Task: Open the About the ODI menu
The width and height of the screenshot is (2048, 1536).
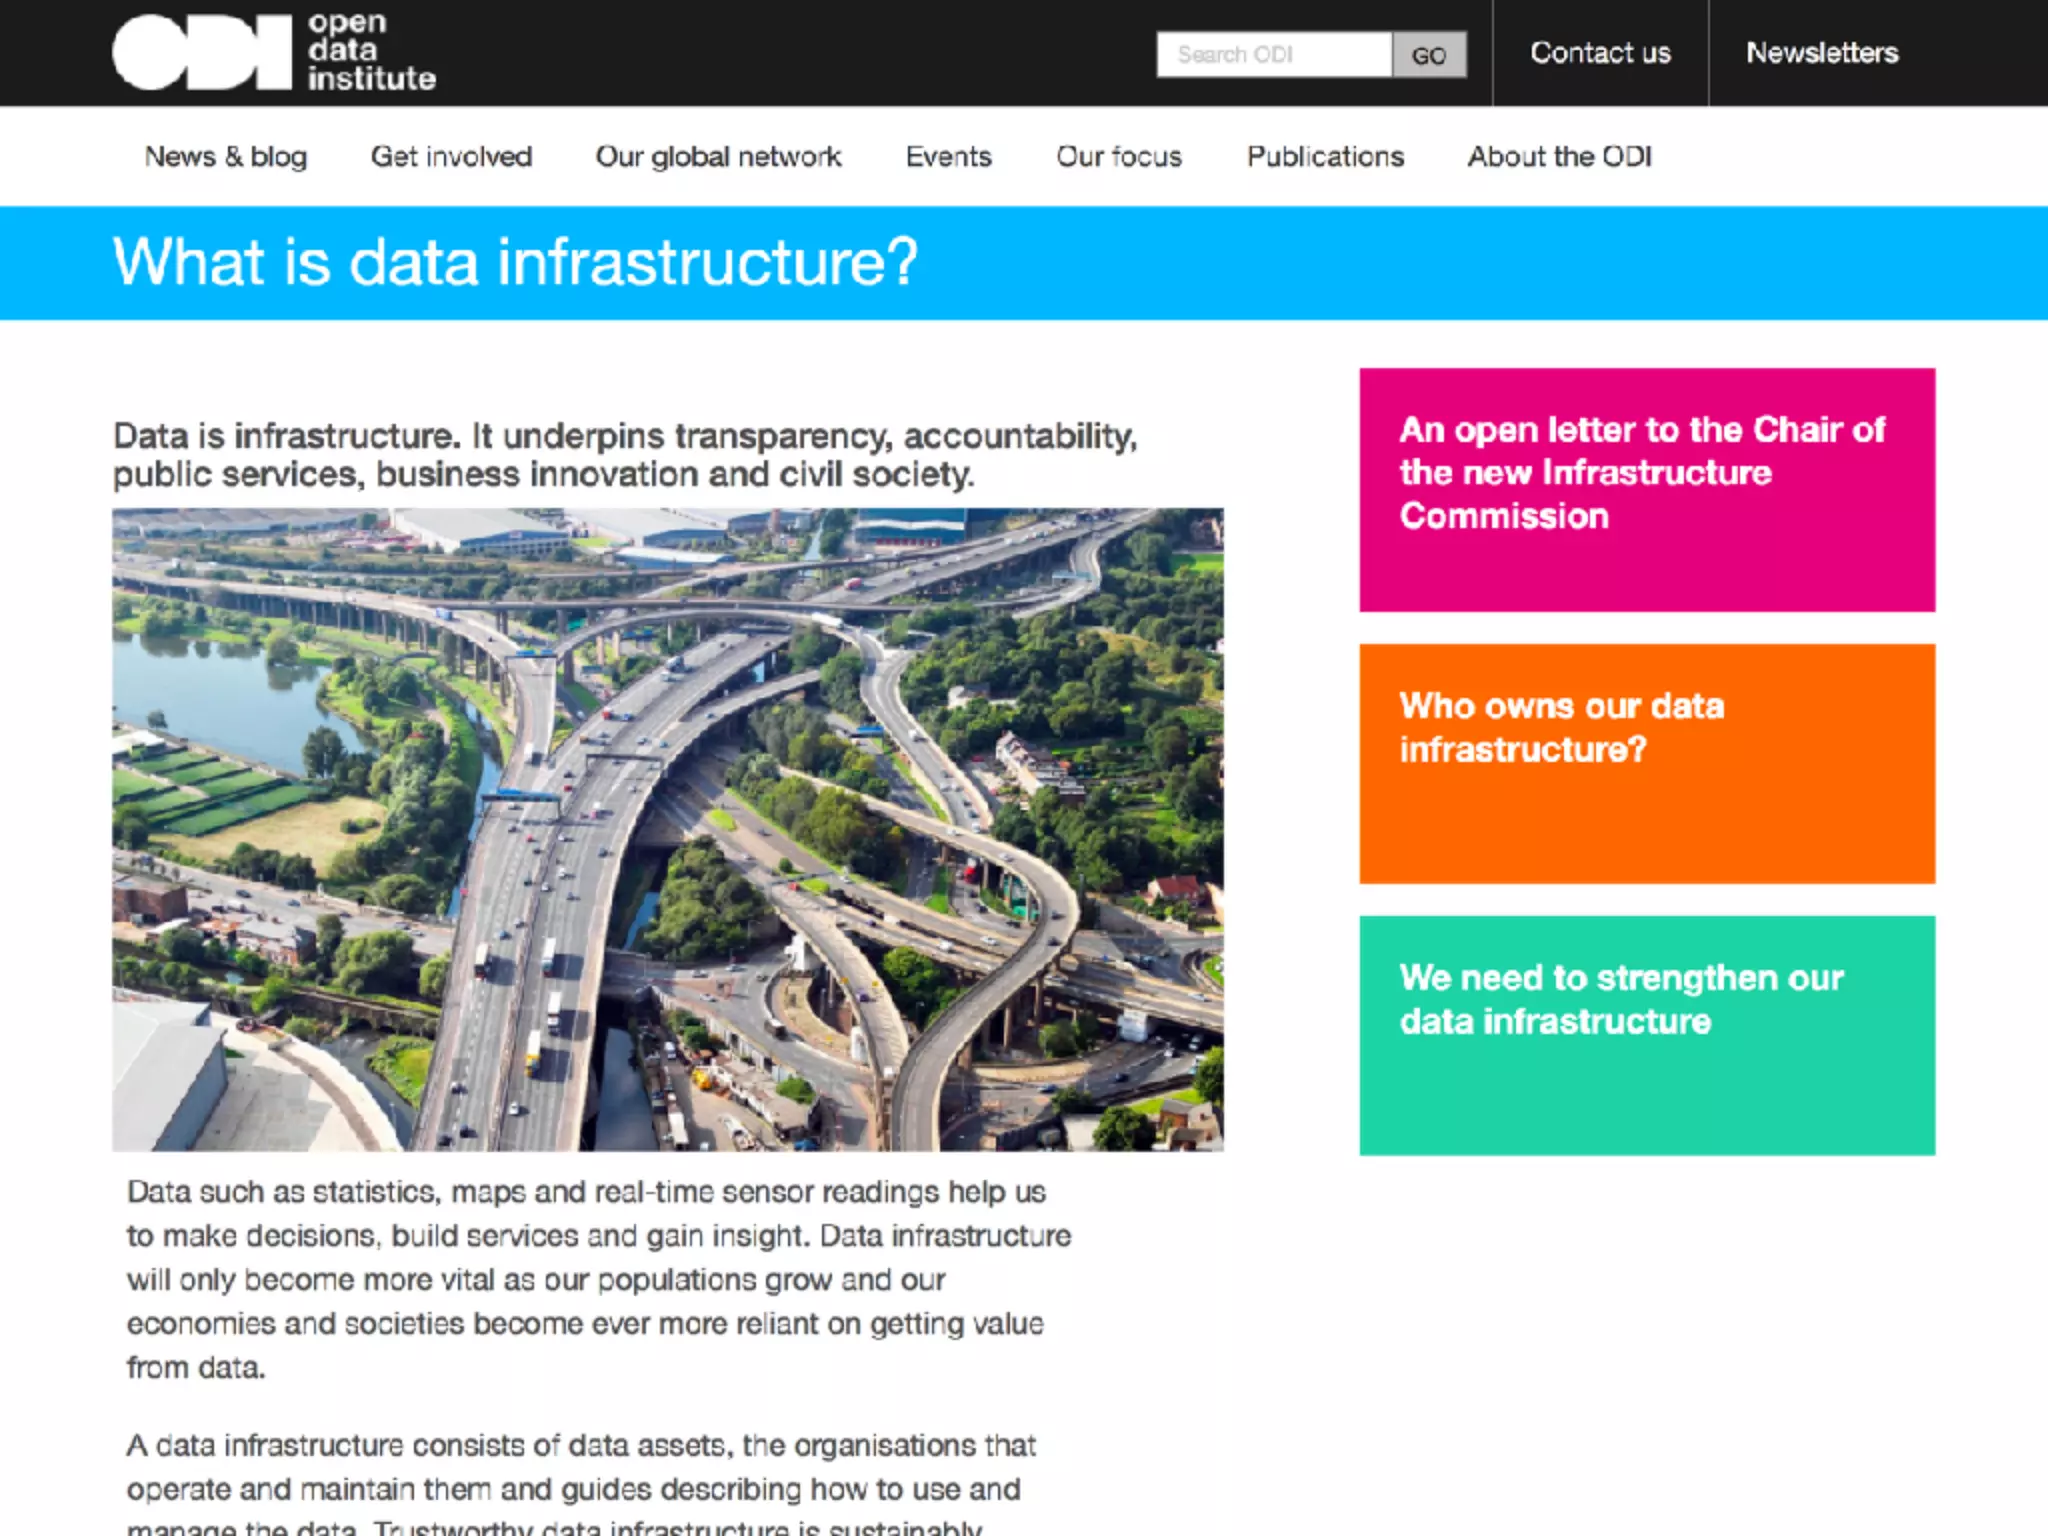Action: click(x=1559, y=157)
